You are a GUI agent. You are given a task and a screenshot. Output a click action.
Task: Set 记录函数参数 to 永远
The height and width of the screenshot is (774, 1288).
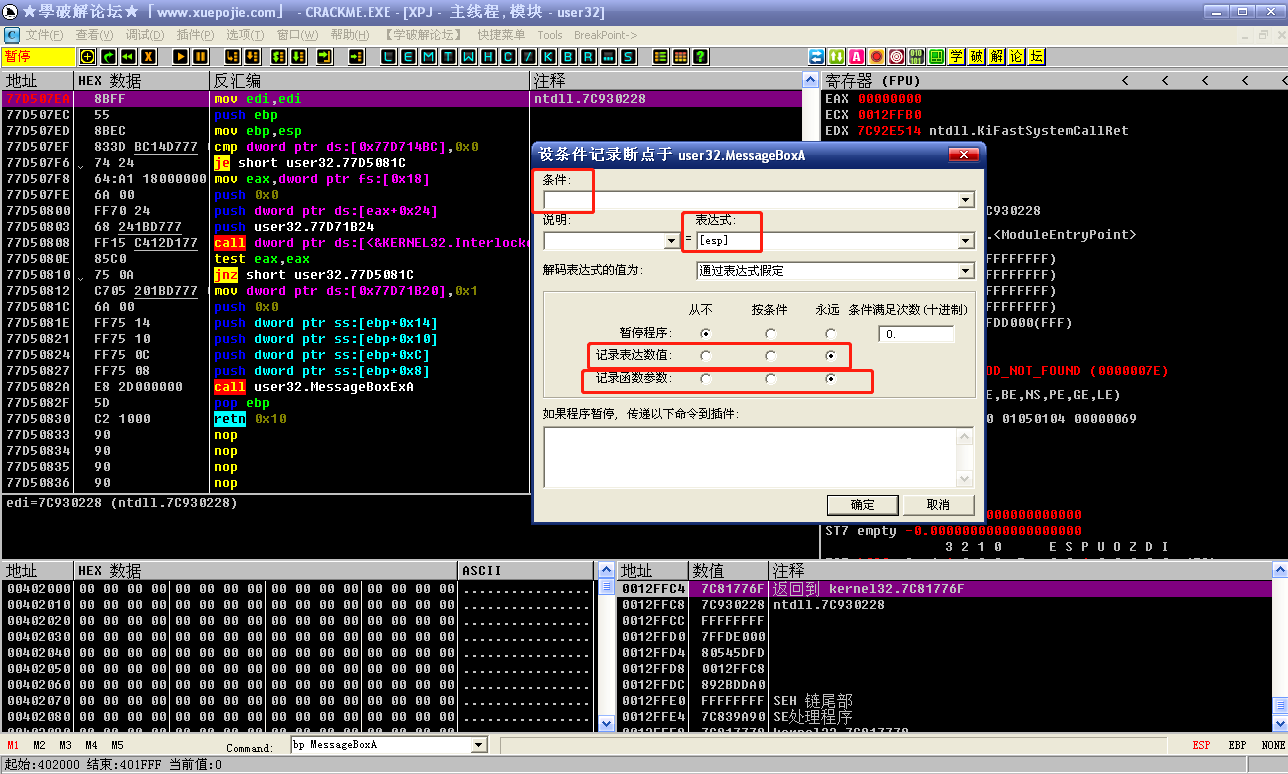[x=830, y=379]
